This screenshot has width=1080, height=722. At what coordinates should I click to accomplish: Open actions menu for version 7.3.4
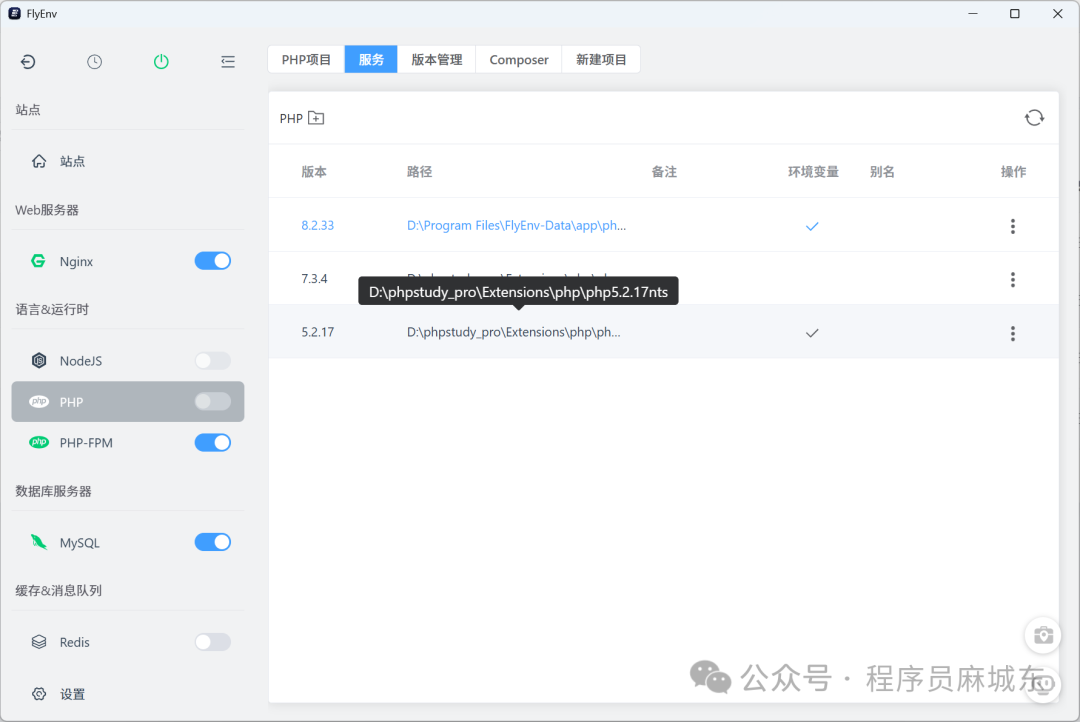1012,279
